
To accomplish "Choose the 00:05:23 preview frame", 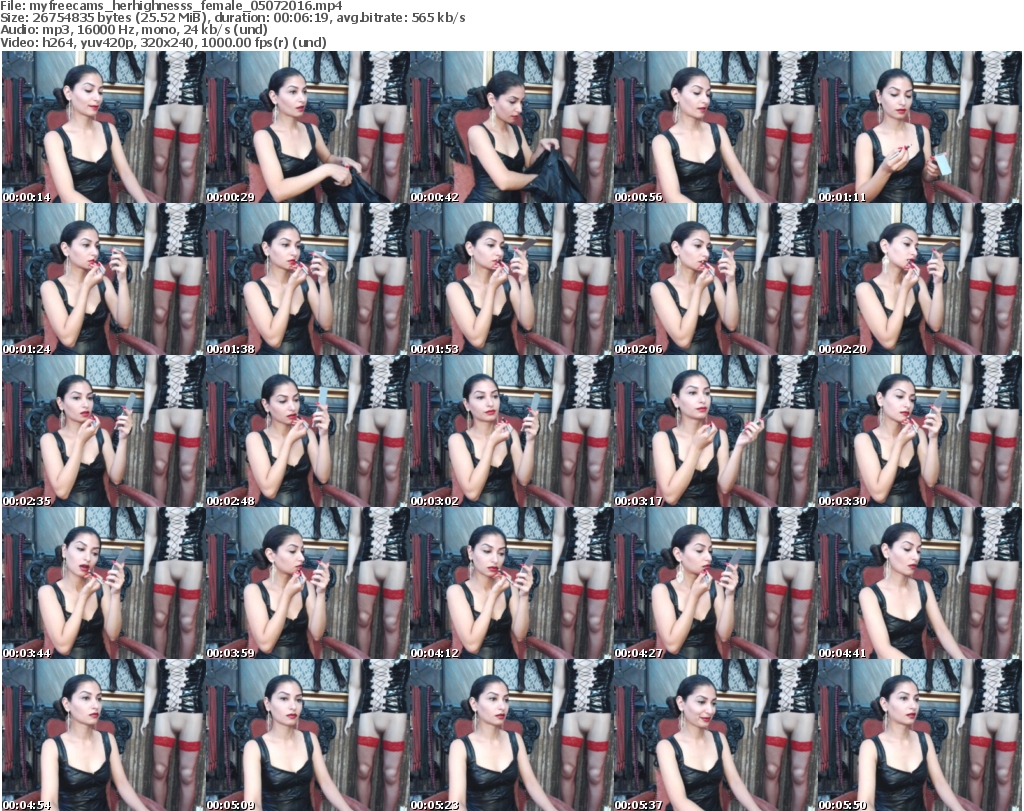I will [x=511, y=735].
